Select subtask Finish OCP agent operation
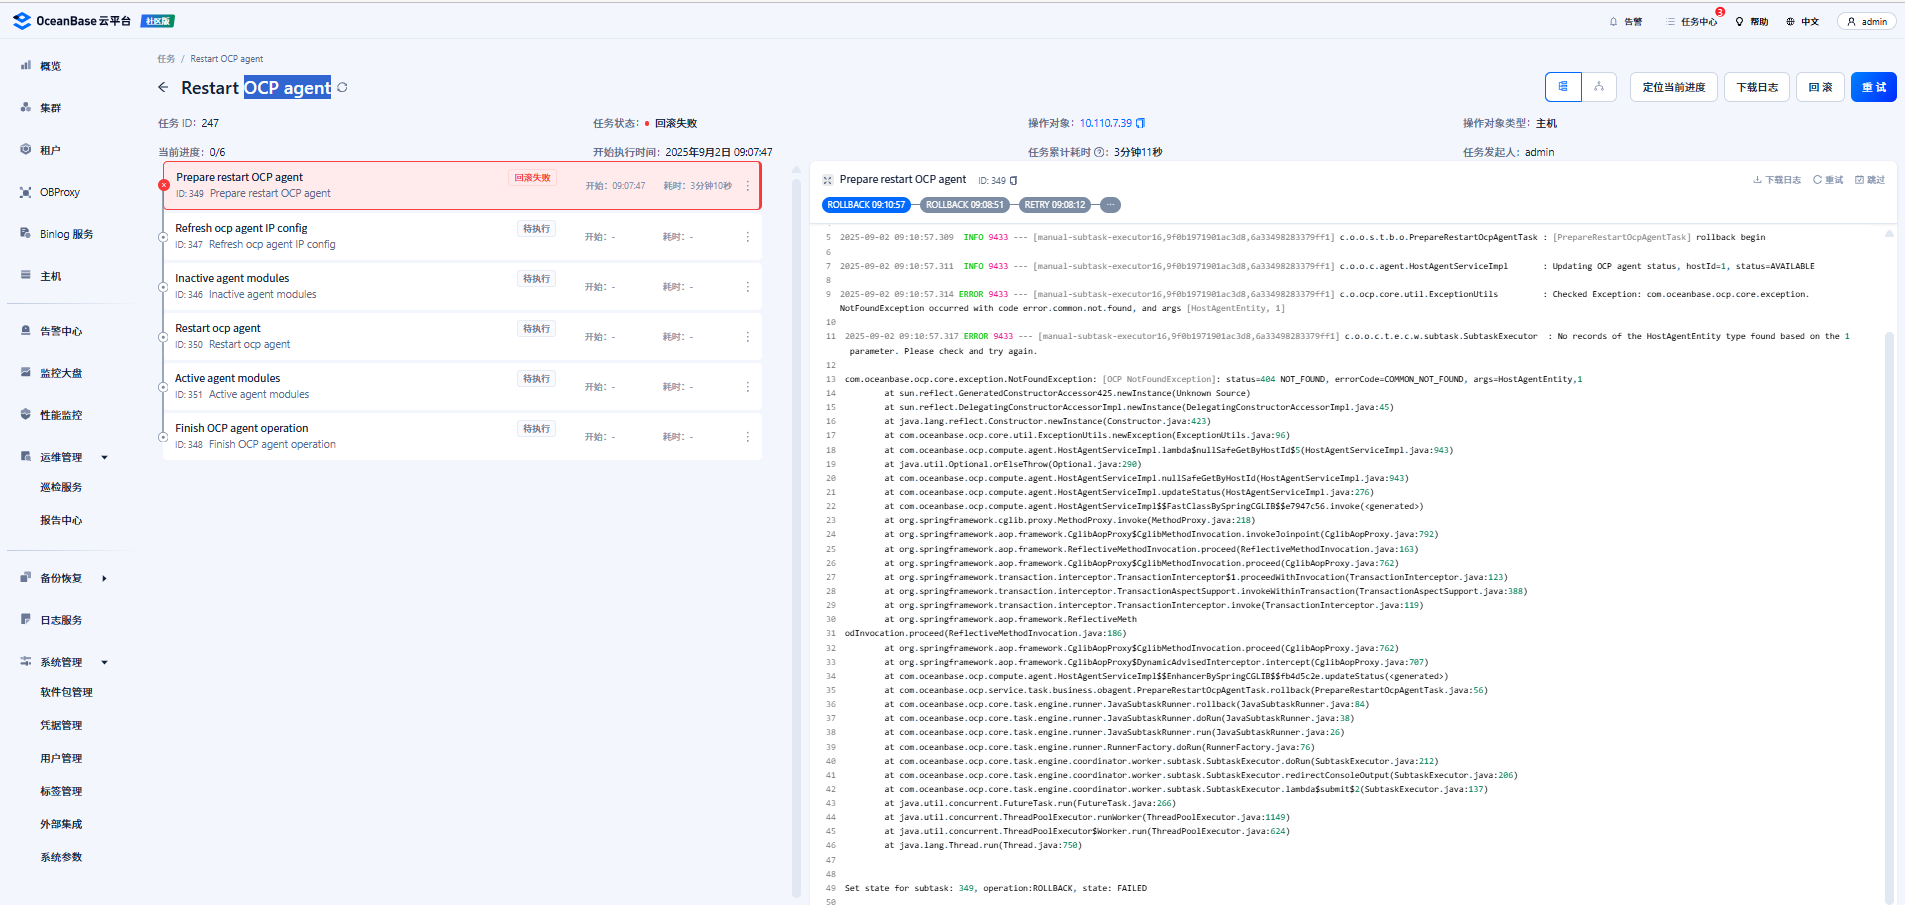This screenshot has width=1905, height=905. click(462, 436)
